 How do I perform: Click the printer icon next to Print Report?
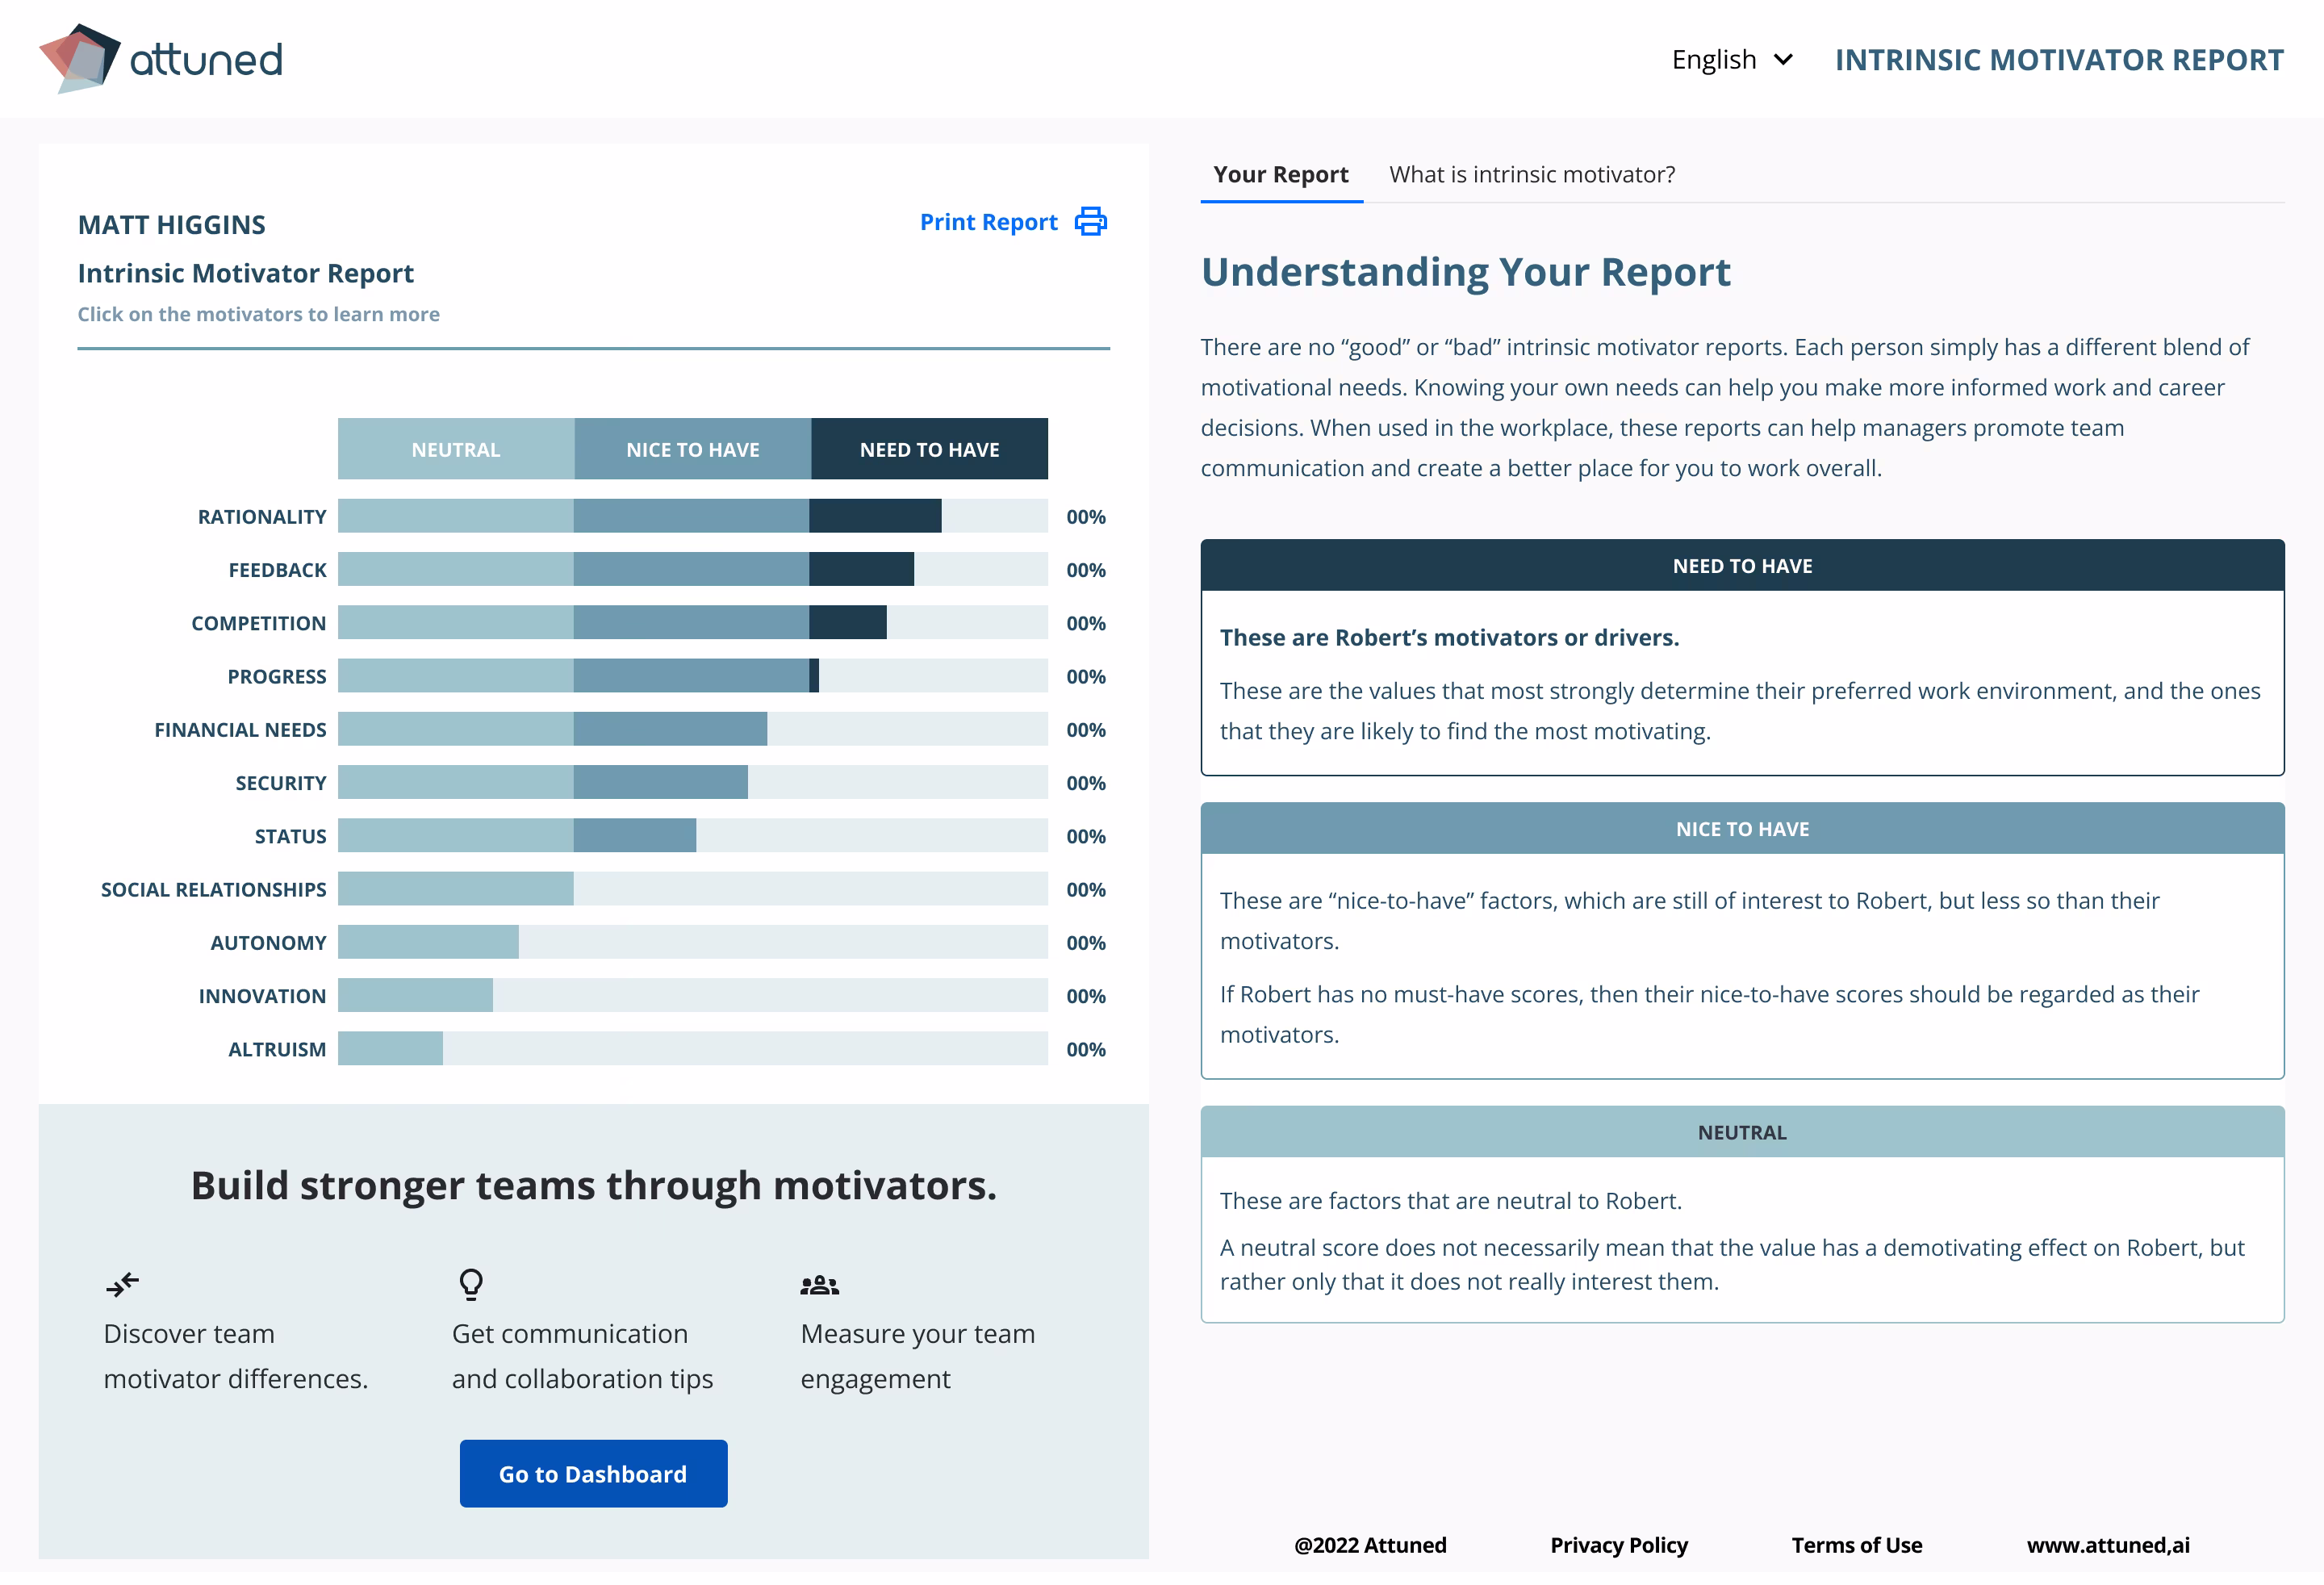(x=1090, y=221)
